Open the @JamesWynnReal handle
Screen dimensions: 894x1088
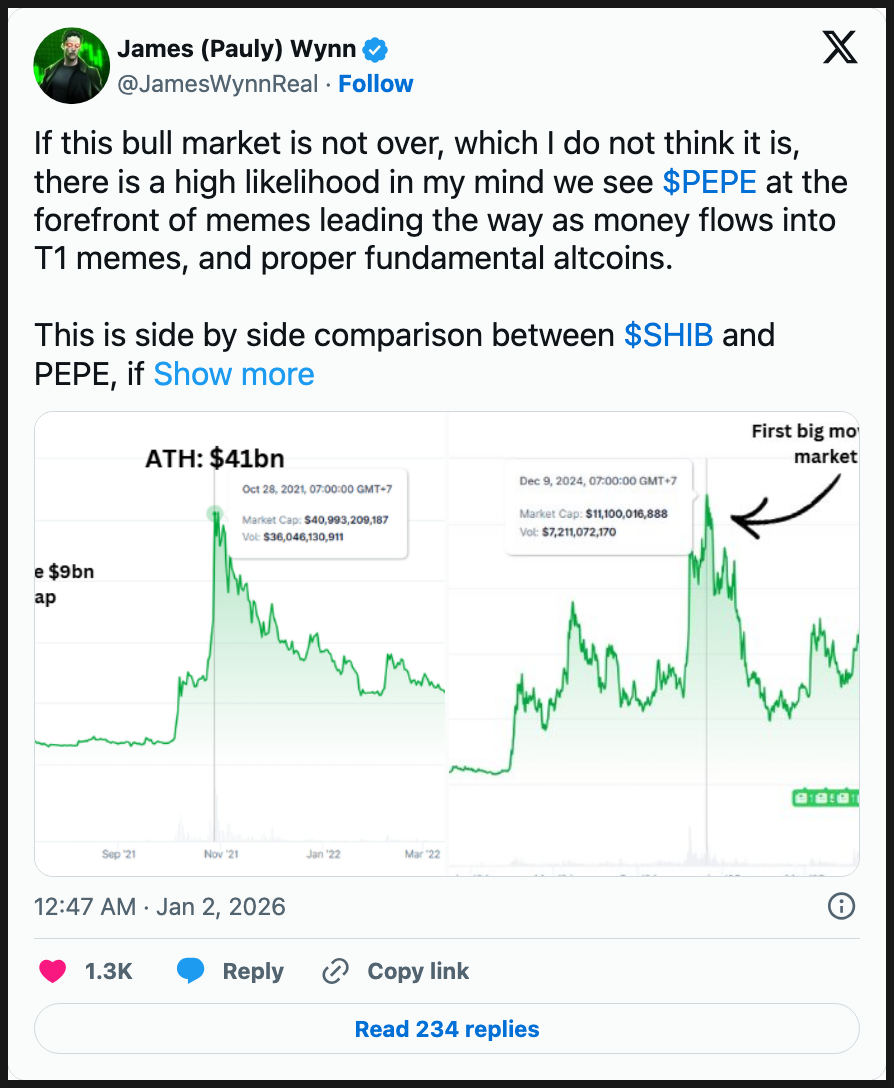[x=217, y=84]
